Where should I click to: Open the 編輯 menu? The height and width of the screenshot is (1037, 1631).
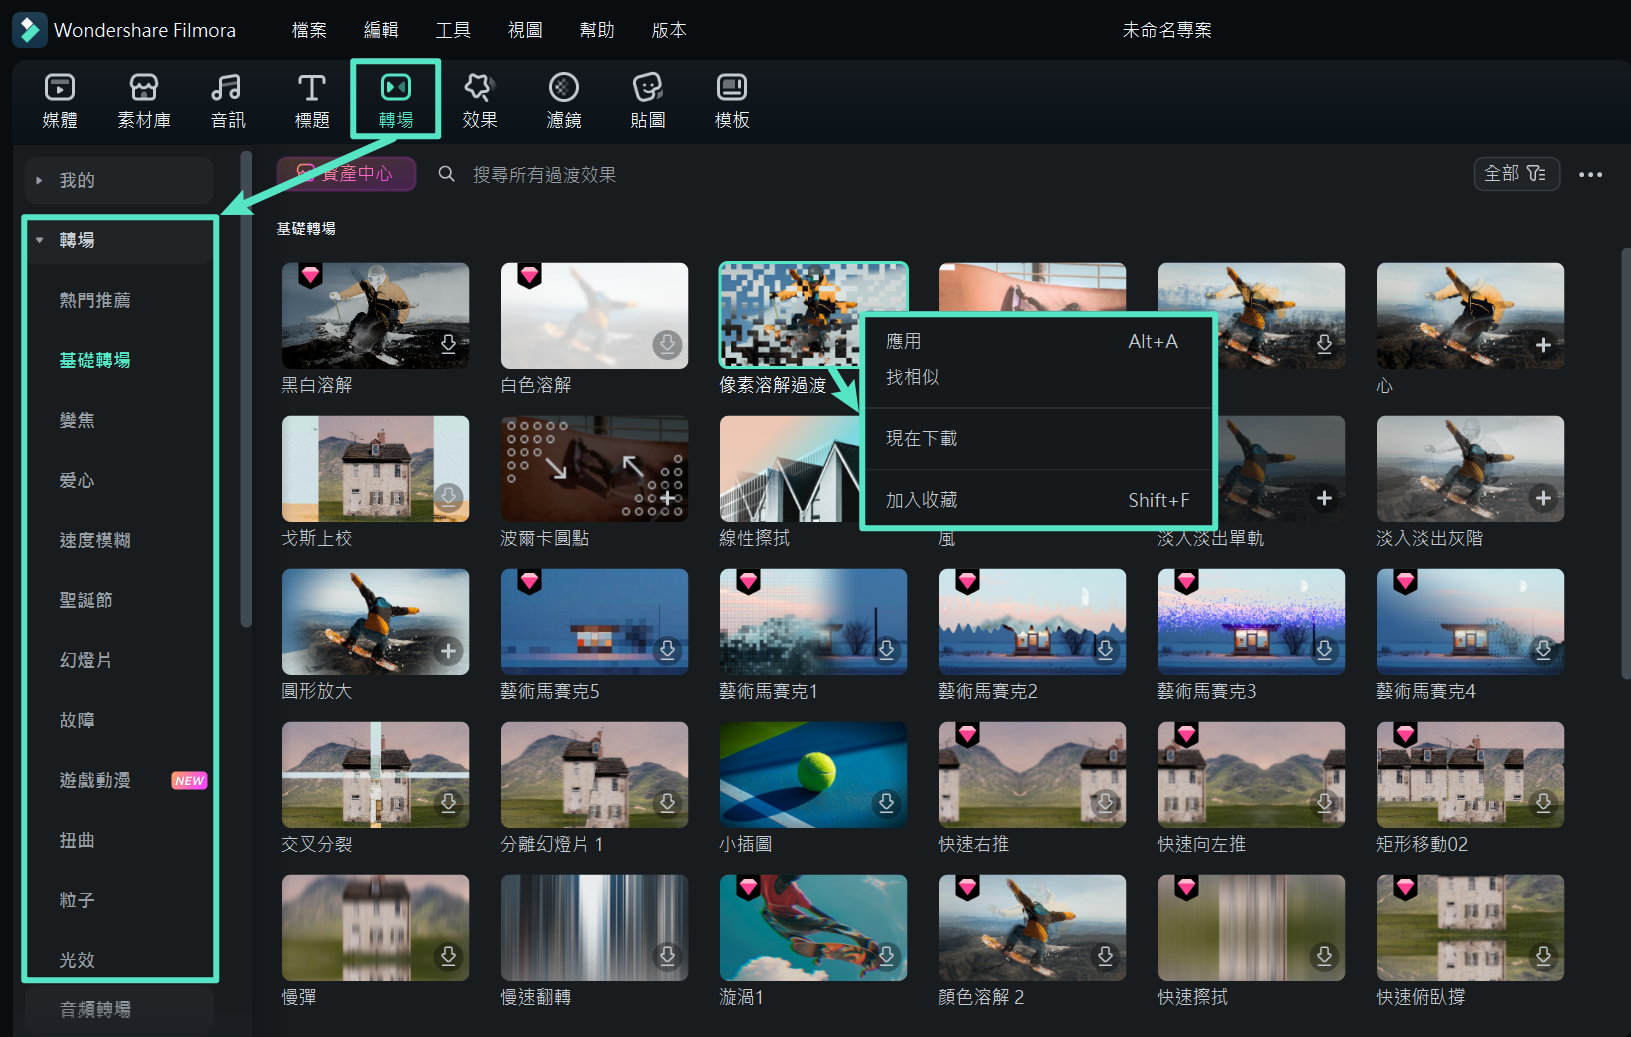pos(381,30)
